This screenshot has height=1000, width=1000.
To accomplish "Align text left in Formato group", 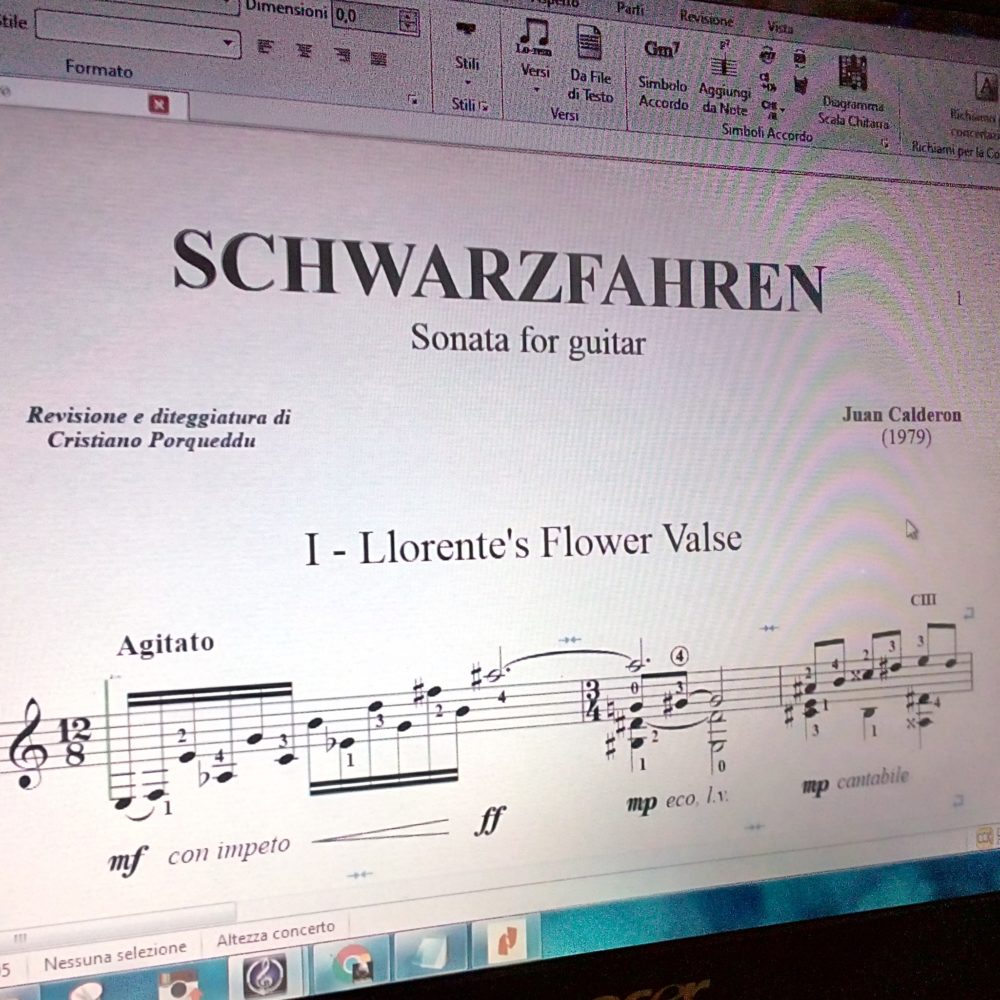I will 265,46.
